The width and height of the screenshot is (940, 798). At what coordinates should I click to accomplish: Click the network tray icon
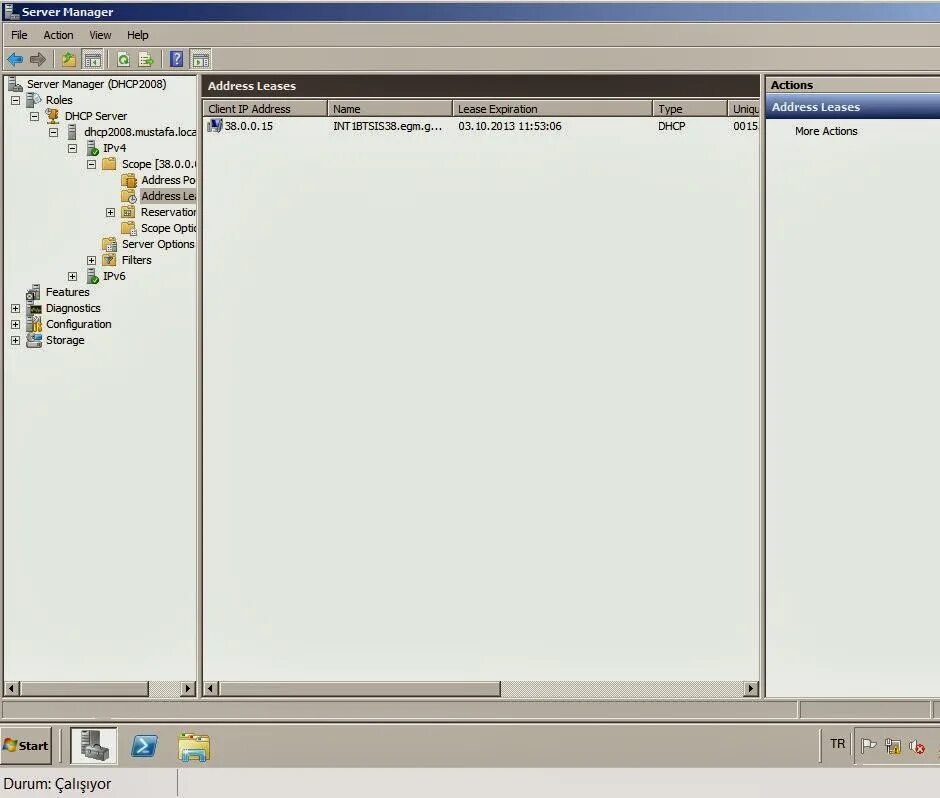[893, 746]
